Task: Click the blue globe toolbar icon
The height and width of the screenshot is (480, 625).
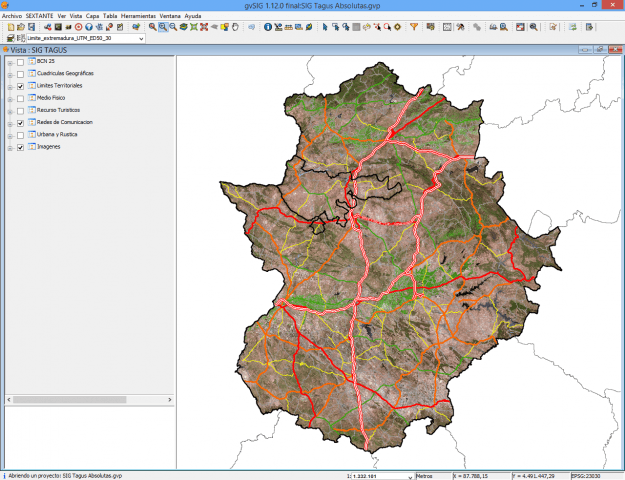Action: point(89,27)
